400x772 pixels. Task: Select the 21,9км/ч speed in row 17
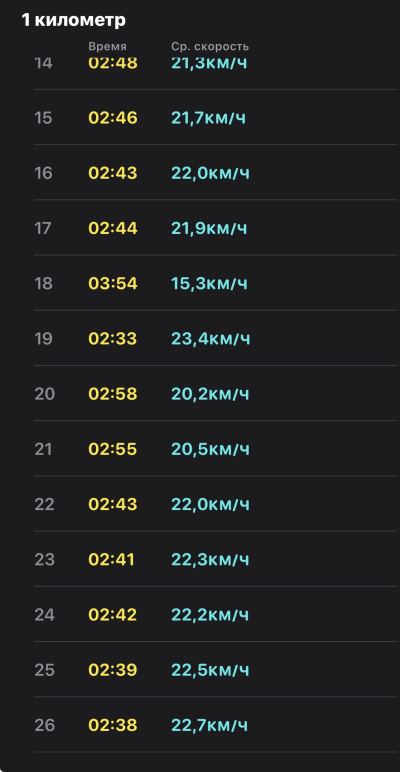pyautogui.click(x=209, y=228)
